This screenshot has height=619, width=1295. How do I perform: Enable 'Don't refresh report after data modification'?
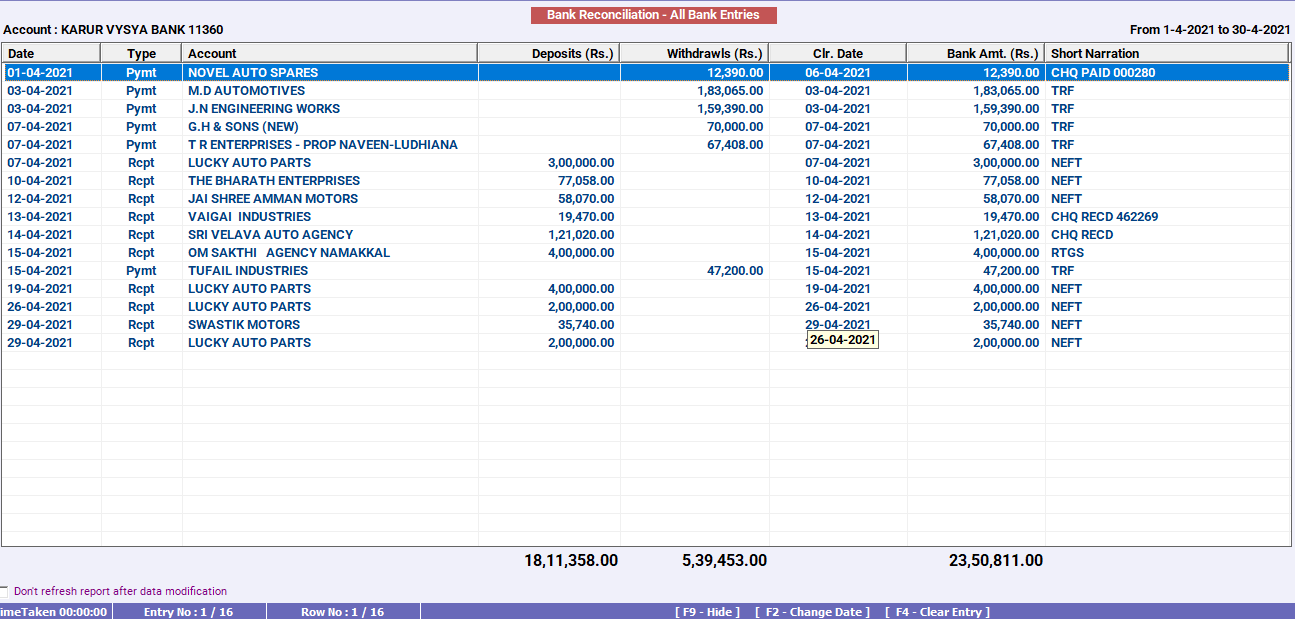coord(8,590)
